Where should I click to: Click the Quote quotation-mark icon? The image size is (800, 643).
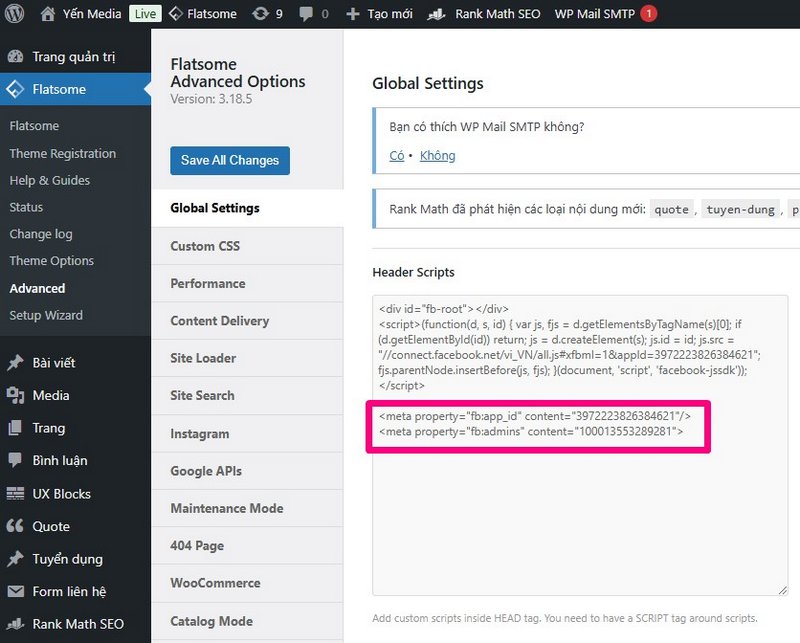coord(15,526)
